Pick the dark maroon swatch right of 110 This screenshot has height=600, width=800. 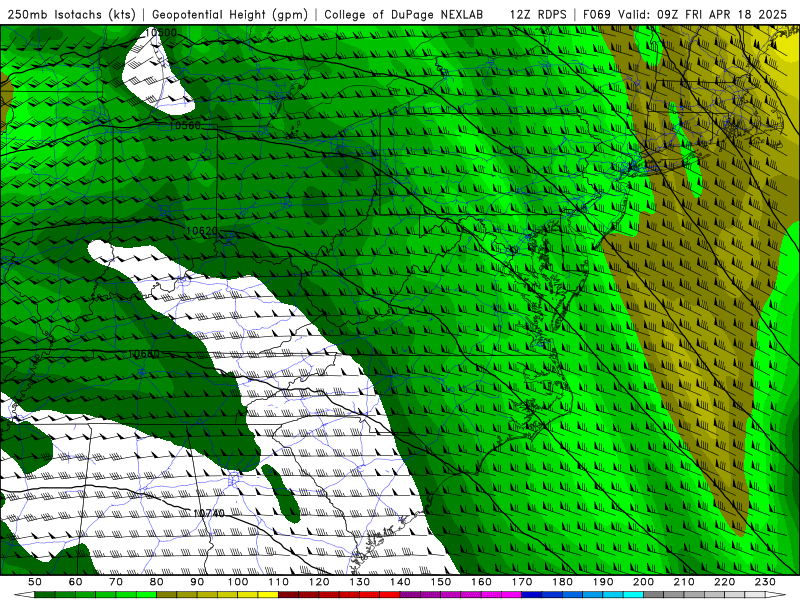click(x=289, y=595)
